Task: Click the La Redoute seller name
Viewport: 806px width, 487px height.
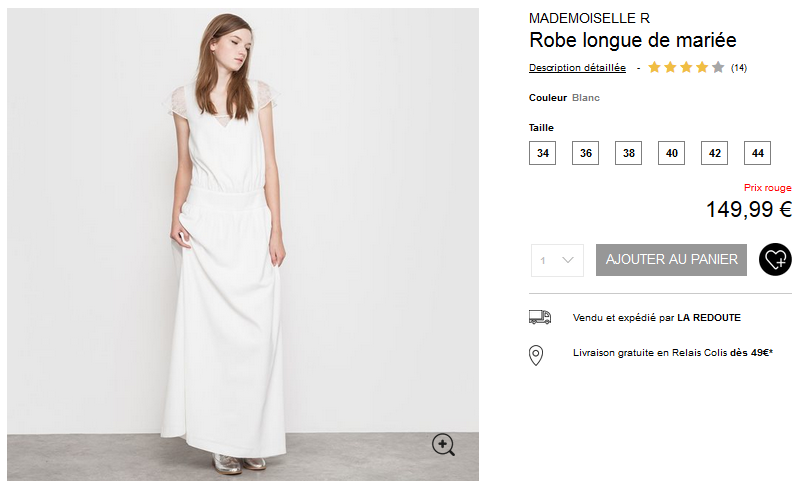Action: (x=709, y=318)
